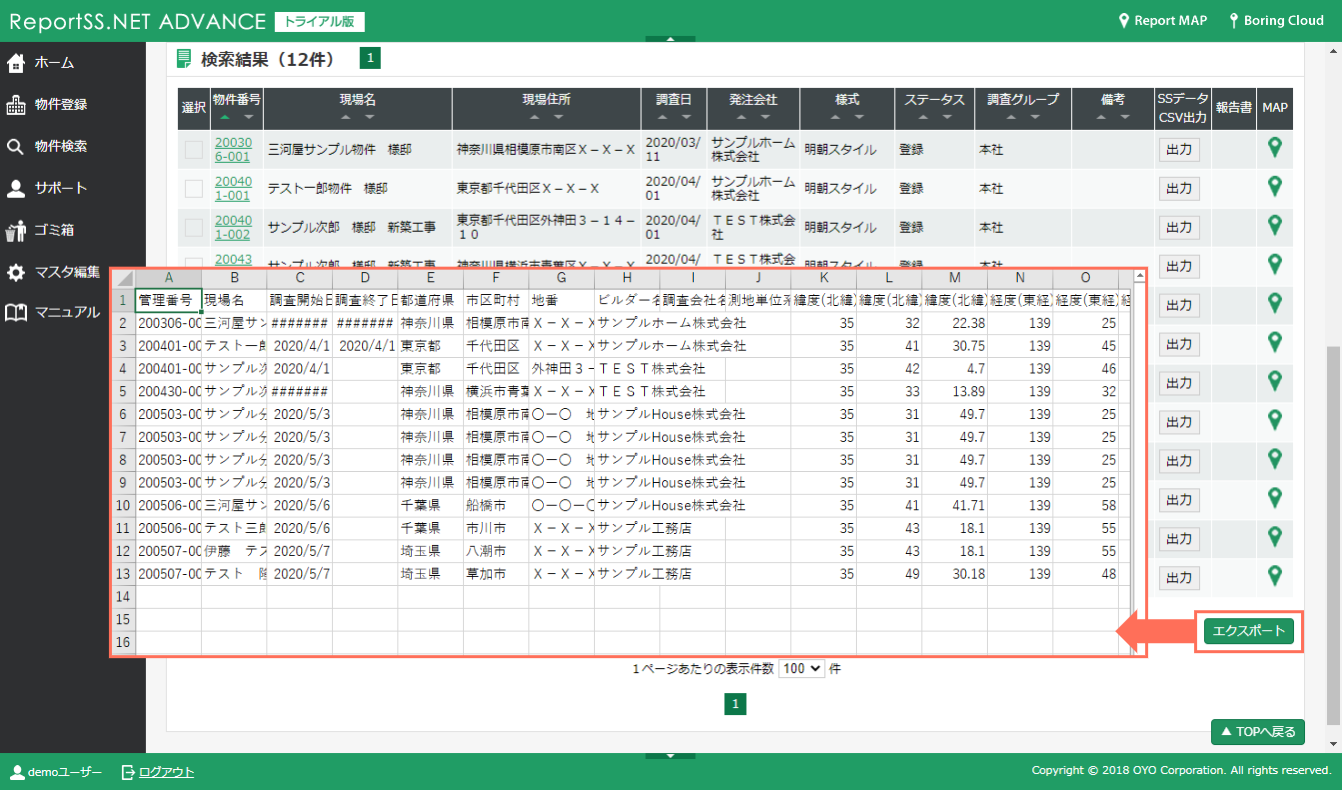Viewport: 1343px width, 791px height.
Task: Sort 様式 column descending arrow
Action: point(859,118)
